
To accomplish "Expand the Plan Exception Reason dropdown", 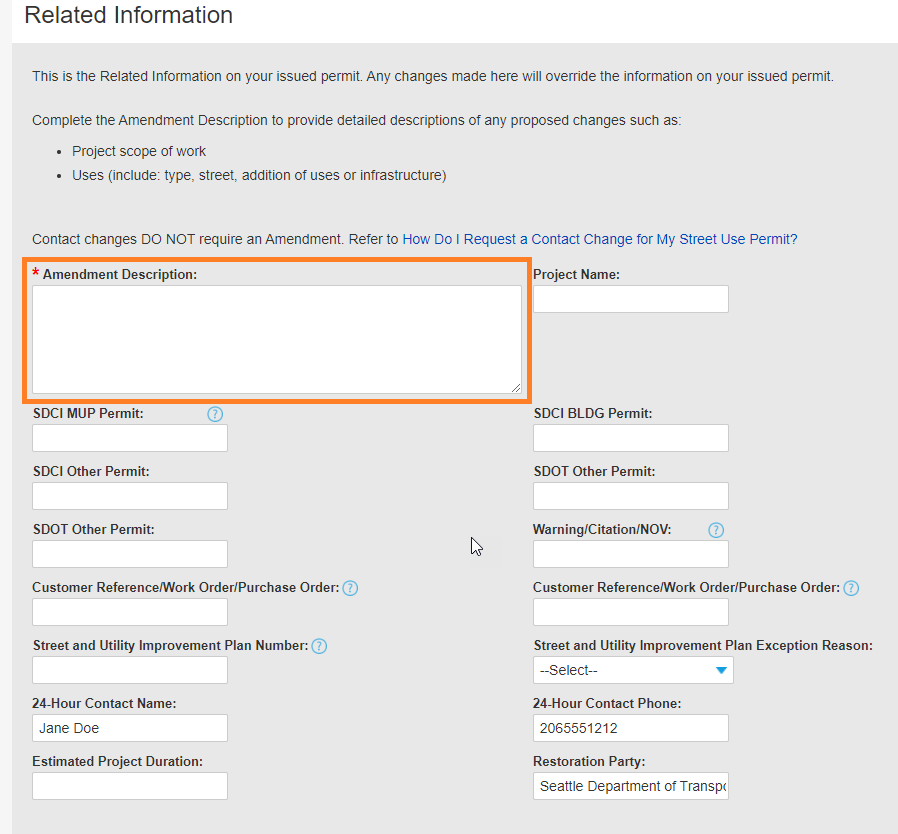I will 633,670.
